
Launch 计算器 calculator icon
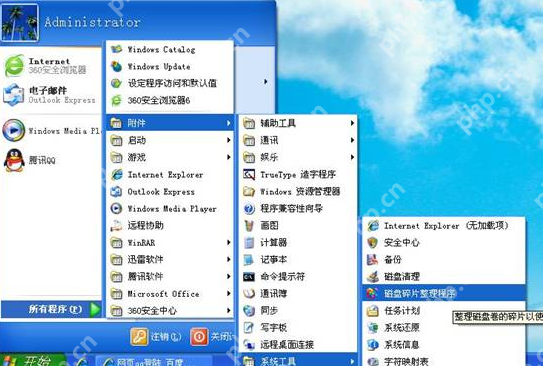[x=249, y=242]
